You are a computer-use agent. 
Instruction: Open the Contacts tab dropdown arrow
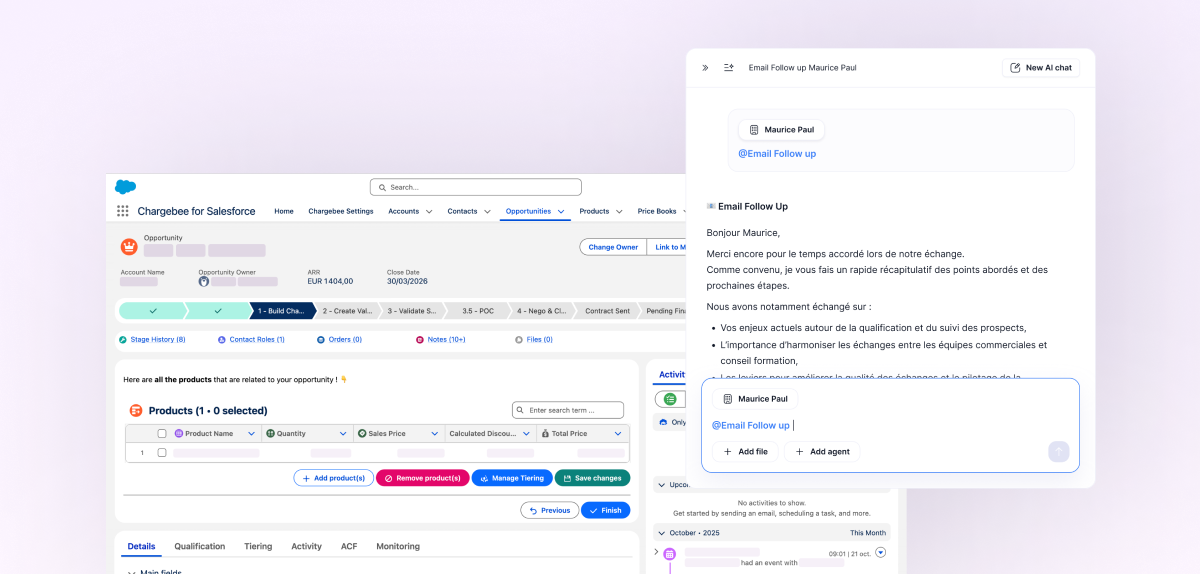[487, 212]
